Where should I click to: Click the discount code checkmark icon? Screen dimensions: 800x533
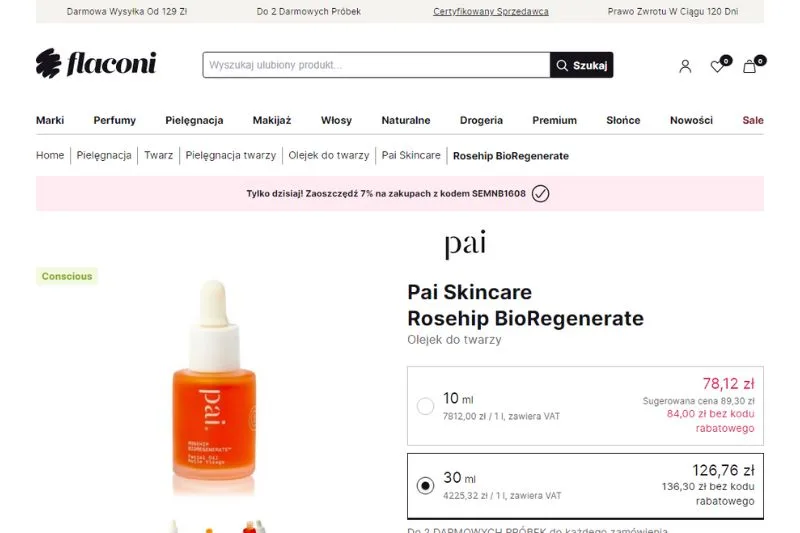click(540, 194)
